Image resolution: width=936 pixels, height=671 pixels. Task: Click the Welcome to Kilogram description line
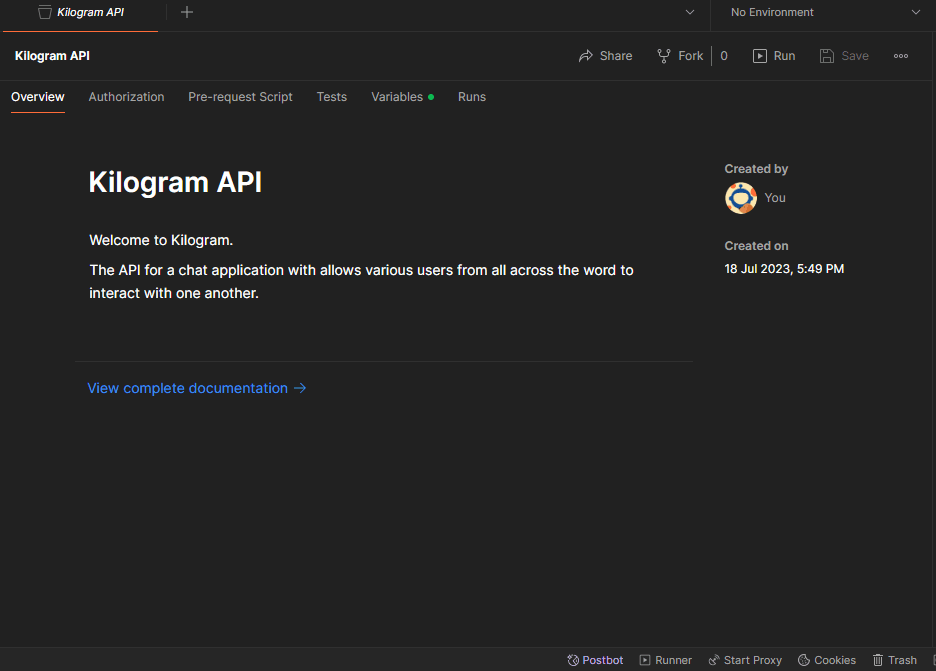point(161,240)
